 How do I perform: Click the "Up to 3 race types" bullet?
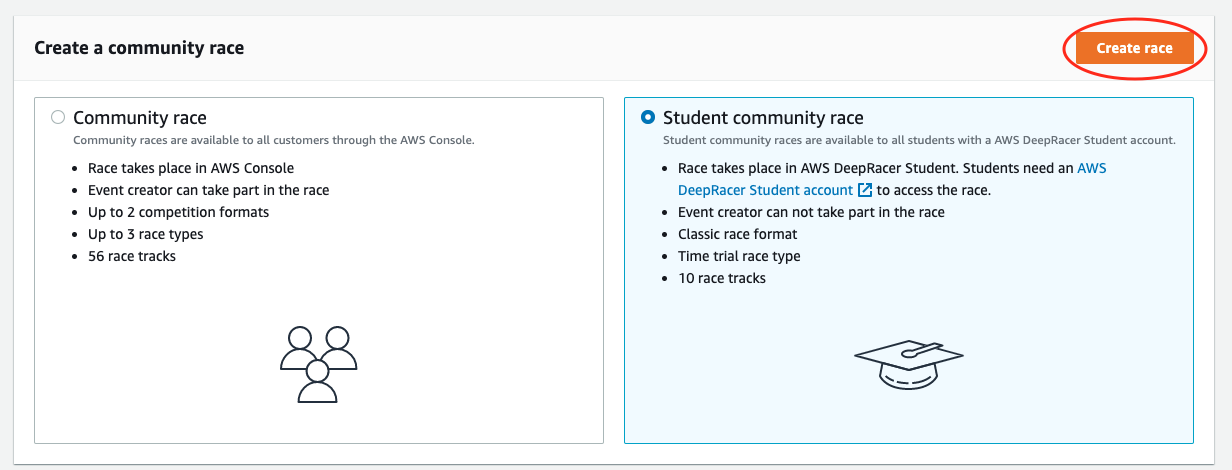[145, 234]
